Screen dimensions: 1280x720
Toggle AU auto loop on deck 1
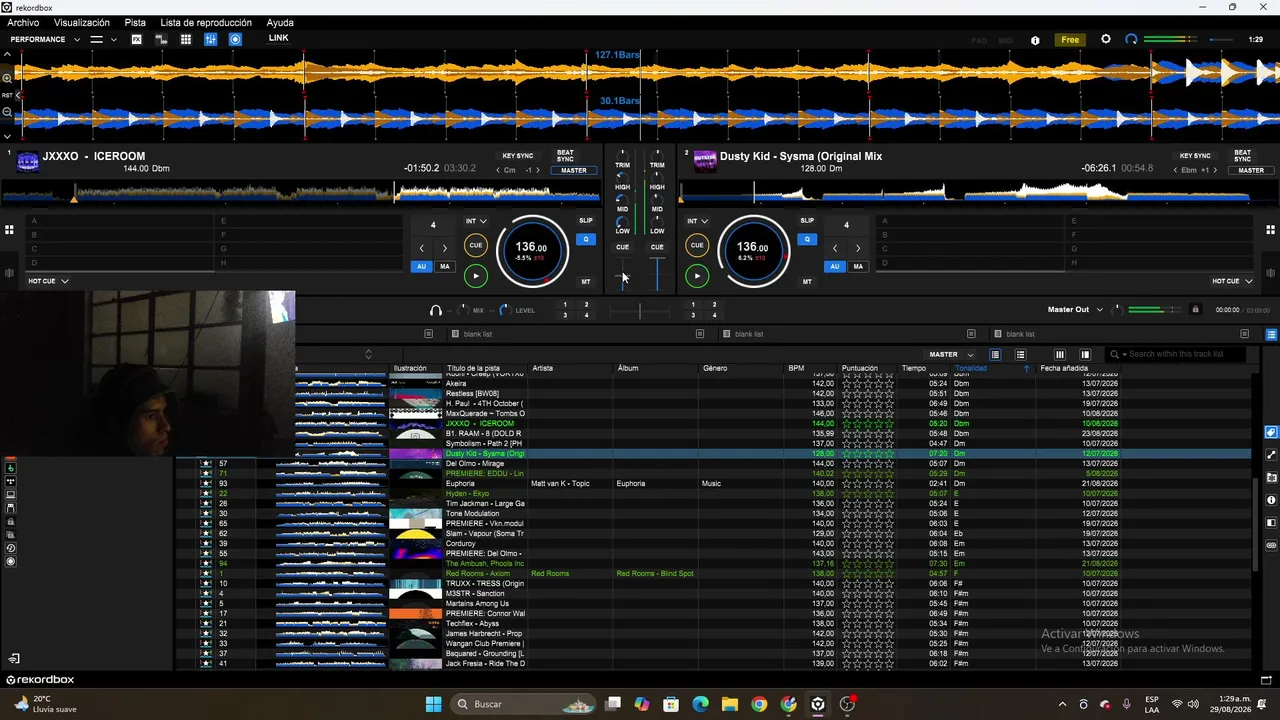tap(421, 267)
